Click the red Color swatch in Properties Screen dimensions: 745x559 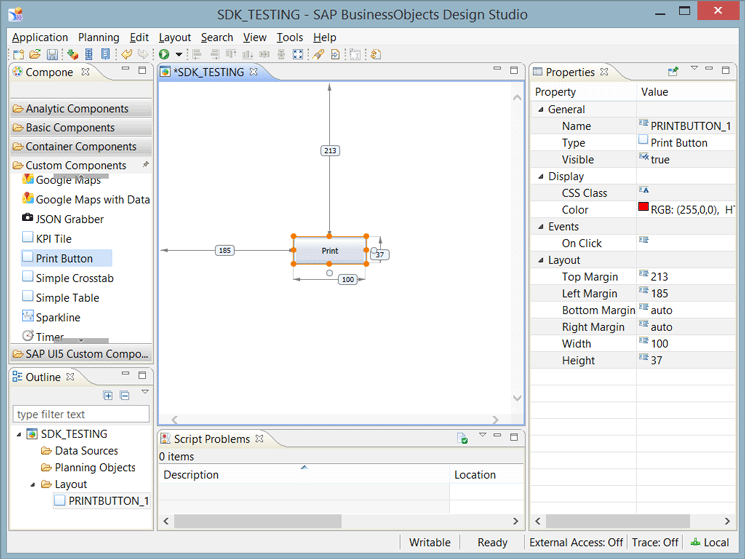643,207
